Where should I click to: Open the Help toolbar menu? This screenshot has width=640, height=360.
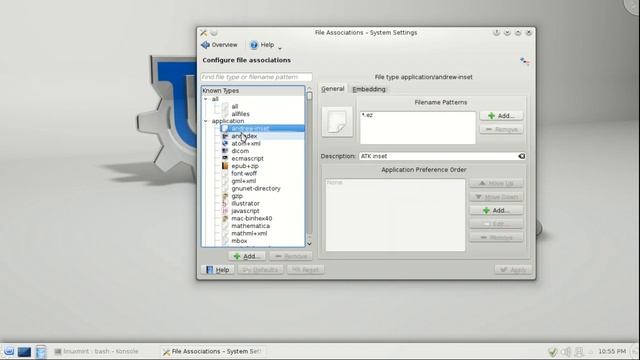click(262, 45)
